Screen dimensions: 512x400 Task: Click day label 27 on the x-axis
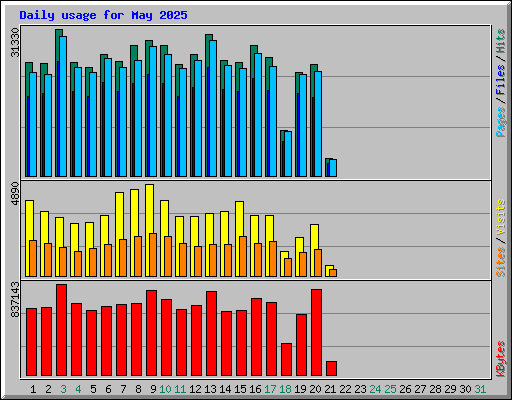coord(420,389)
